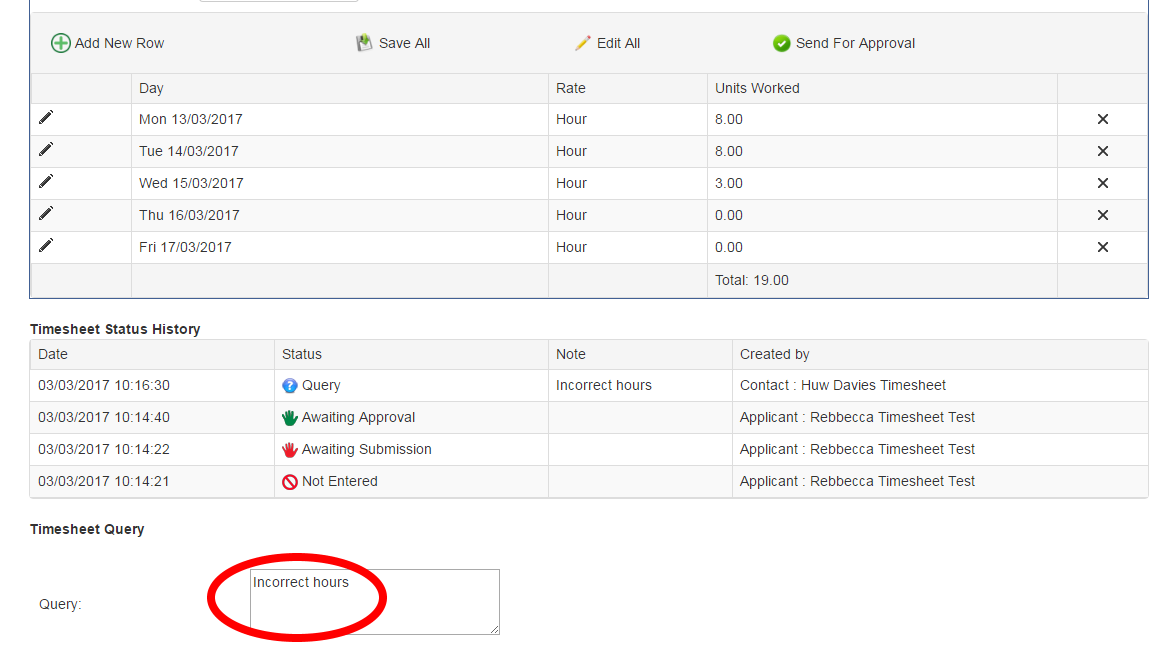Click the red hand Awaiting Submission icon
The image size is (1170, 658).
tap(290, 450)
